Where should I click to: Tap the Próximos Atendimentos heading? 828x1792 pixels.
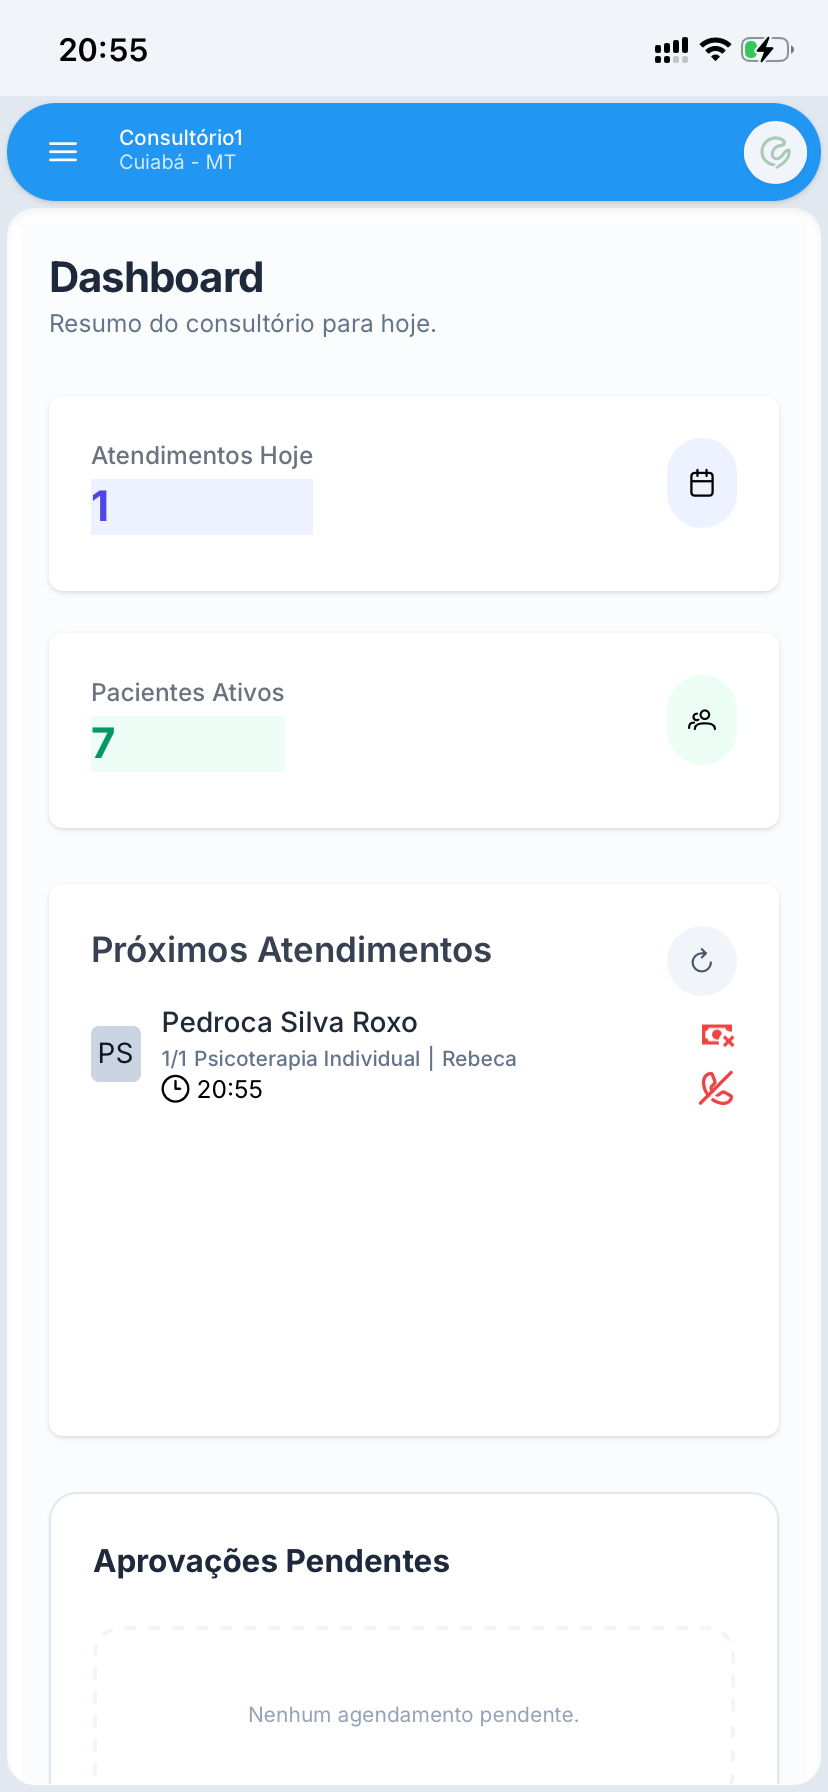pyautogui.click(x=291, y=950)
